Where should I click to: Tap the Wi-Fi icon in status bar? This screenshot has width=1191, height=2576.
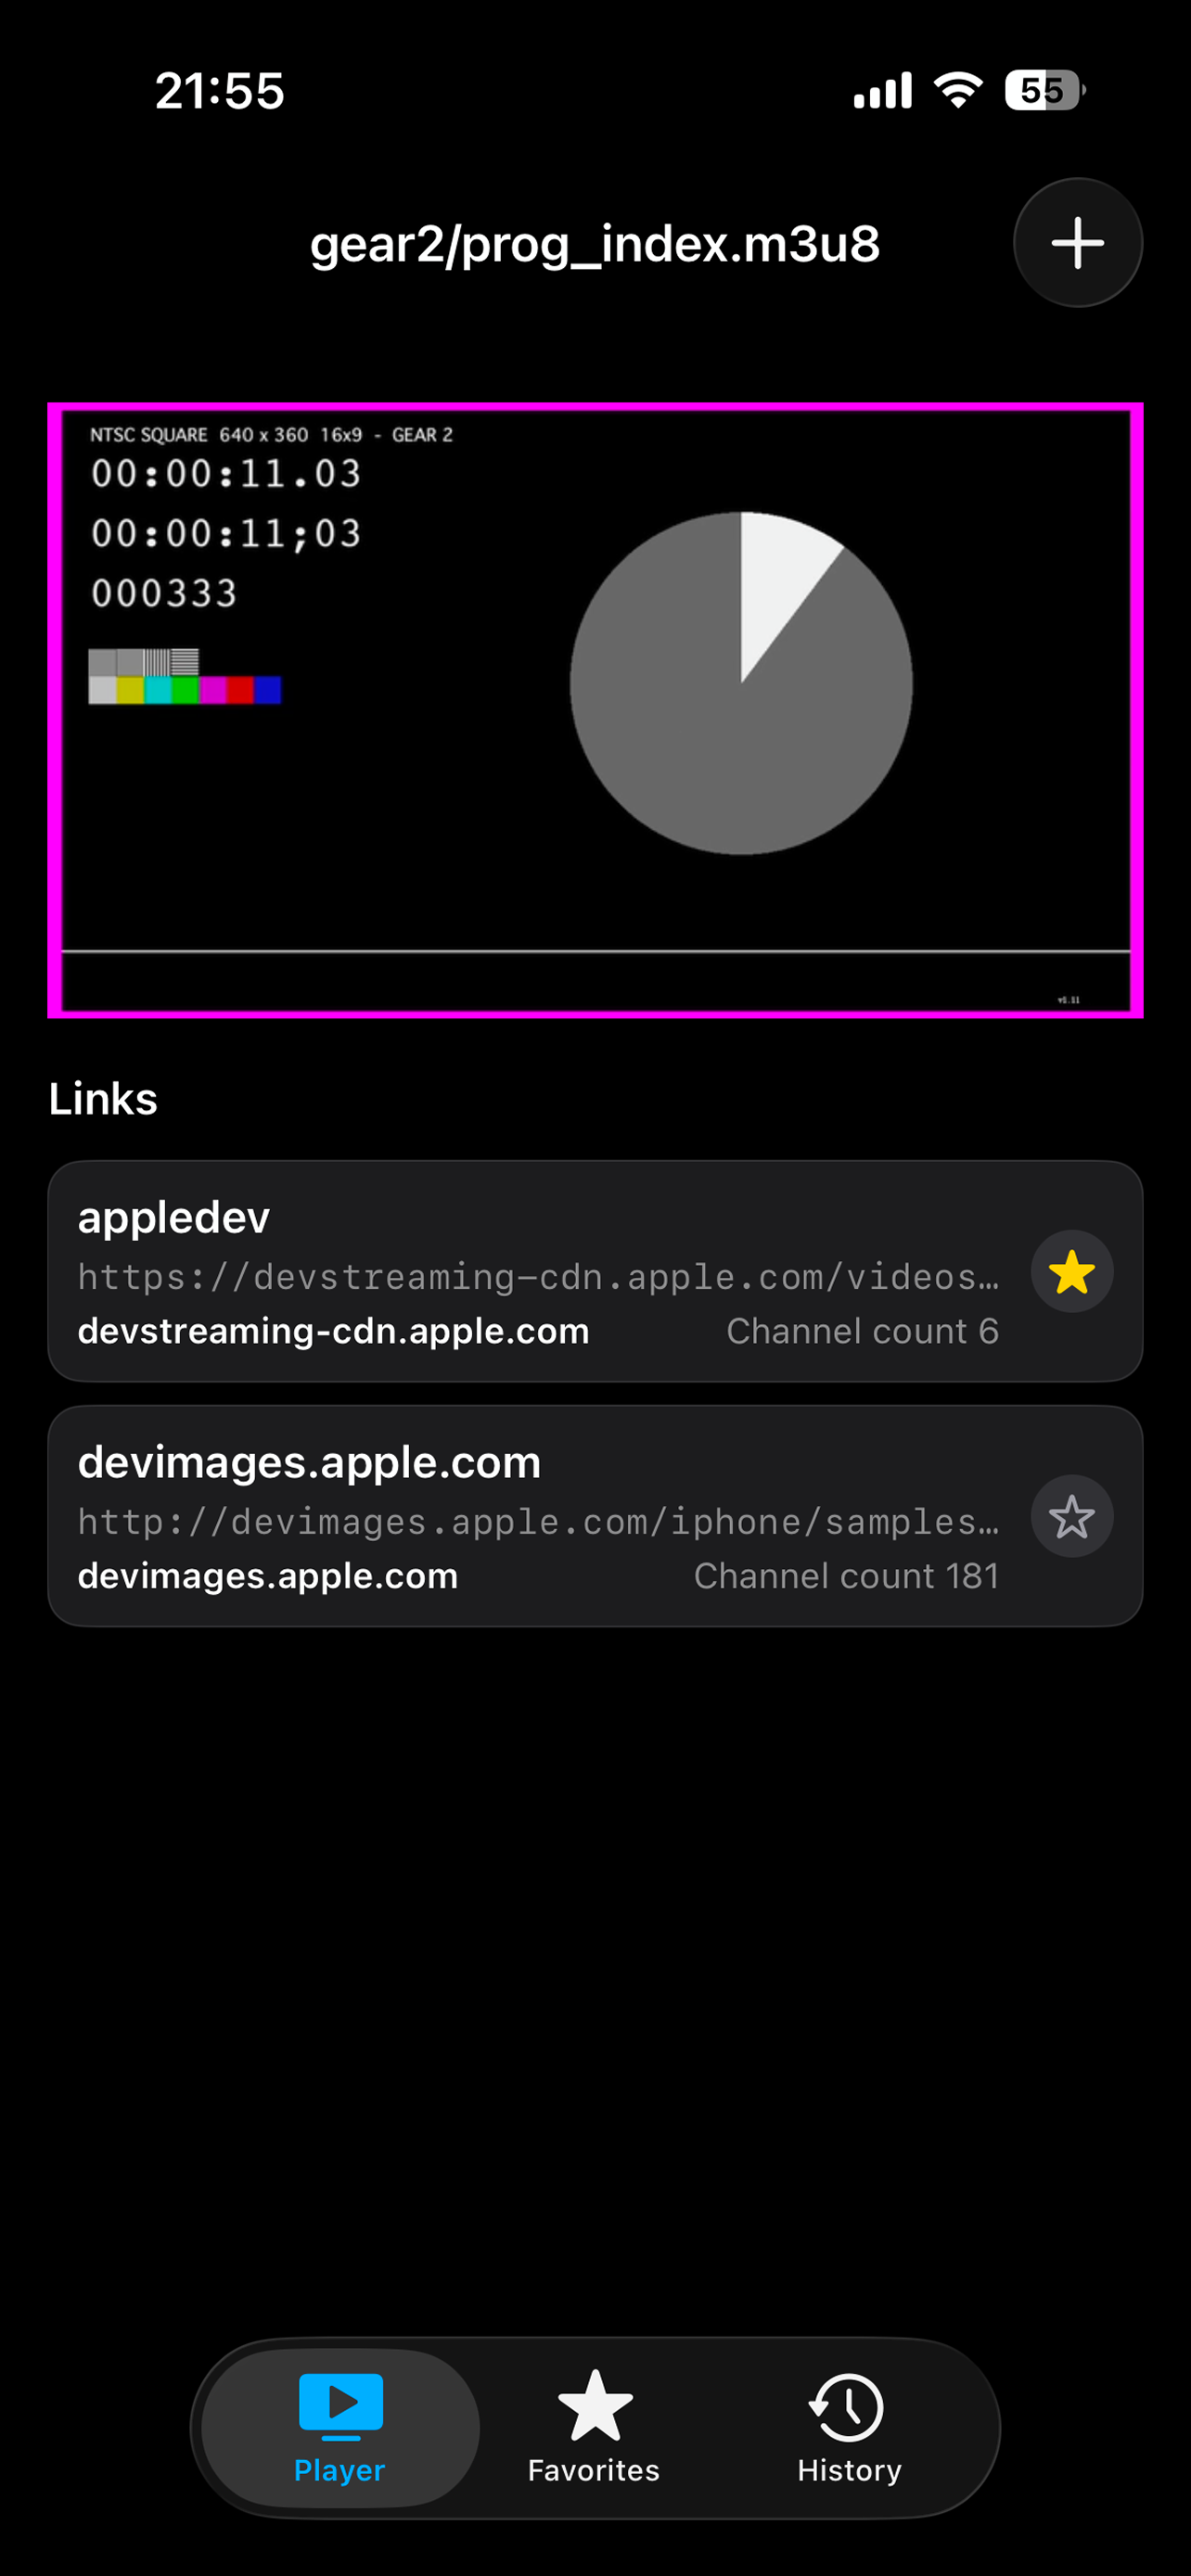pos(958,90)
